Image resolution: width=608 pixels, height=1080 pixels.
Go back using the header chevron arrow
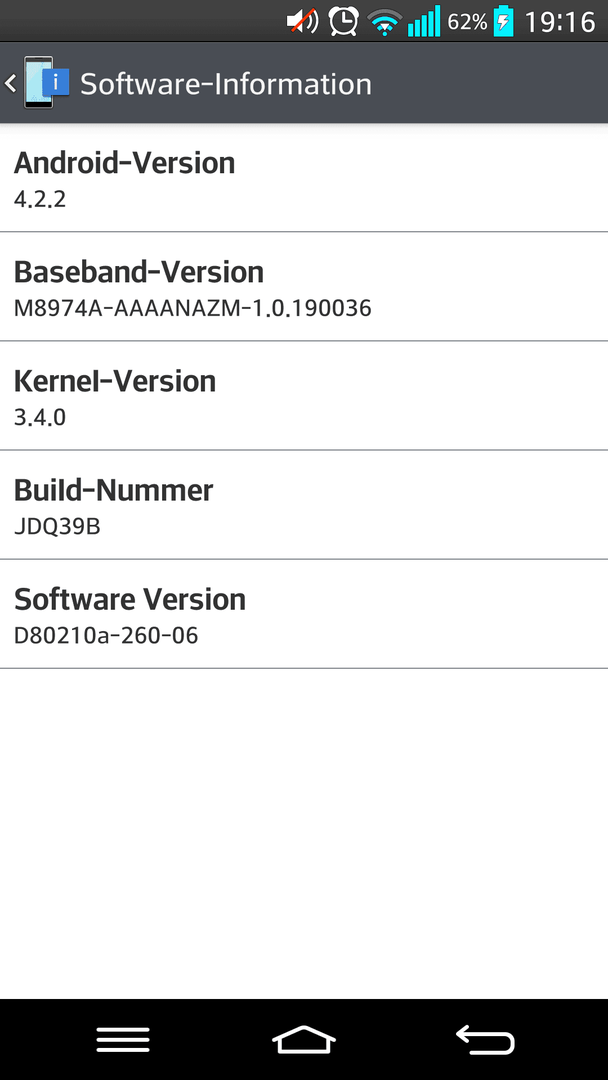[x=10, y=83]
